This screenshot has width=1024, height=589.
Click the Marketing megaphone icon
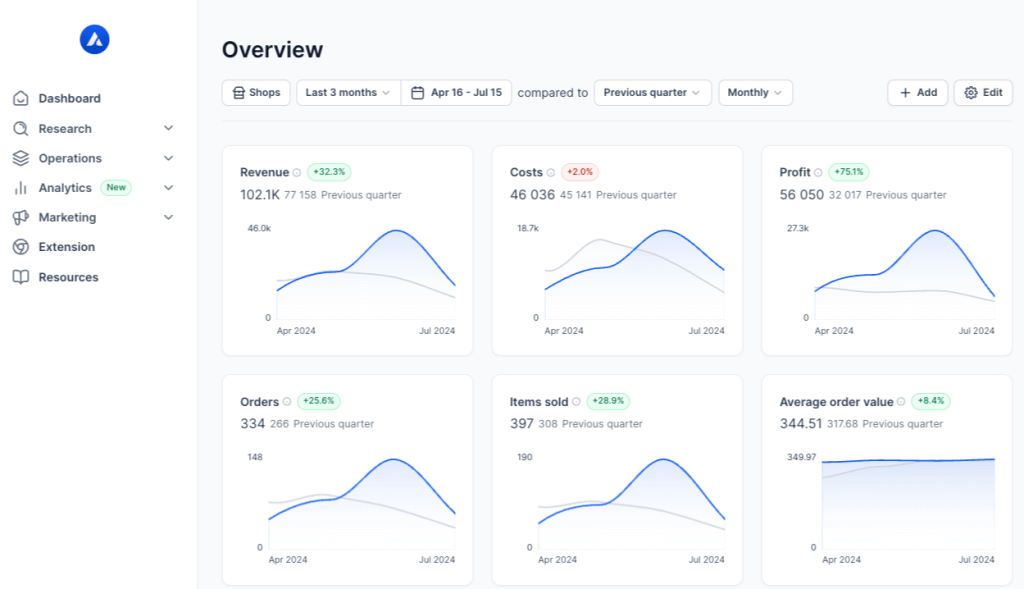[x=20, y=217]
